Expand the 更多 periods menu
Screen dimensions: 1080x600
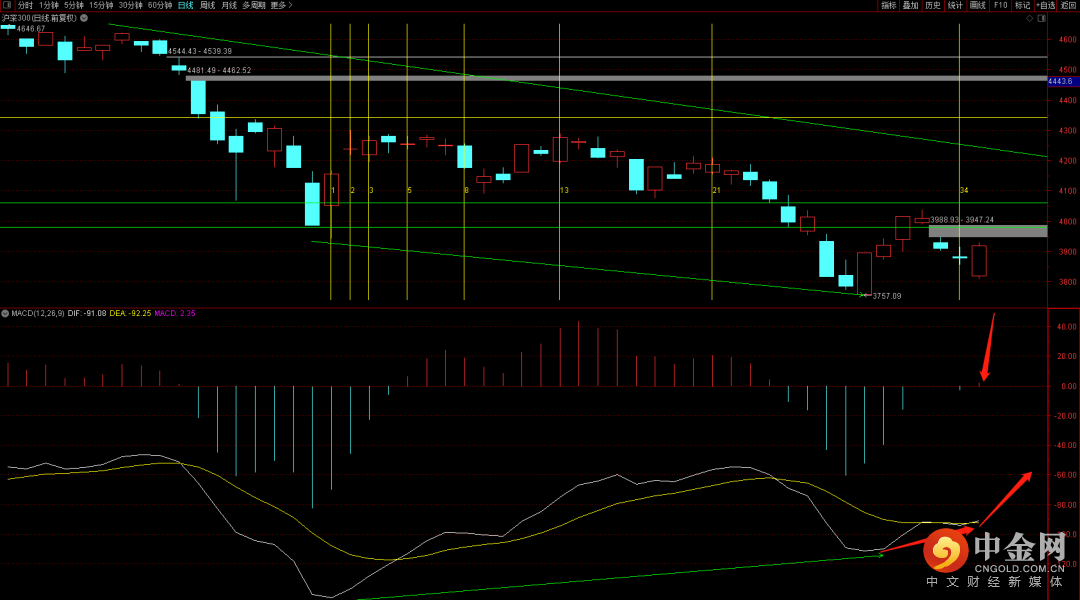click(x=281, y=5)
